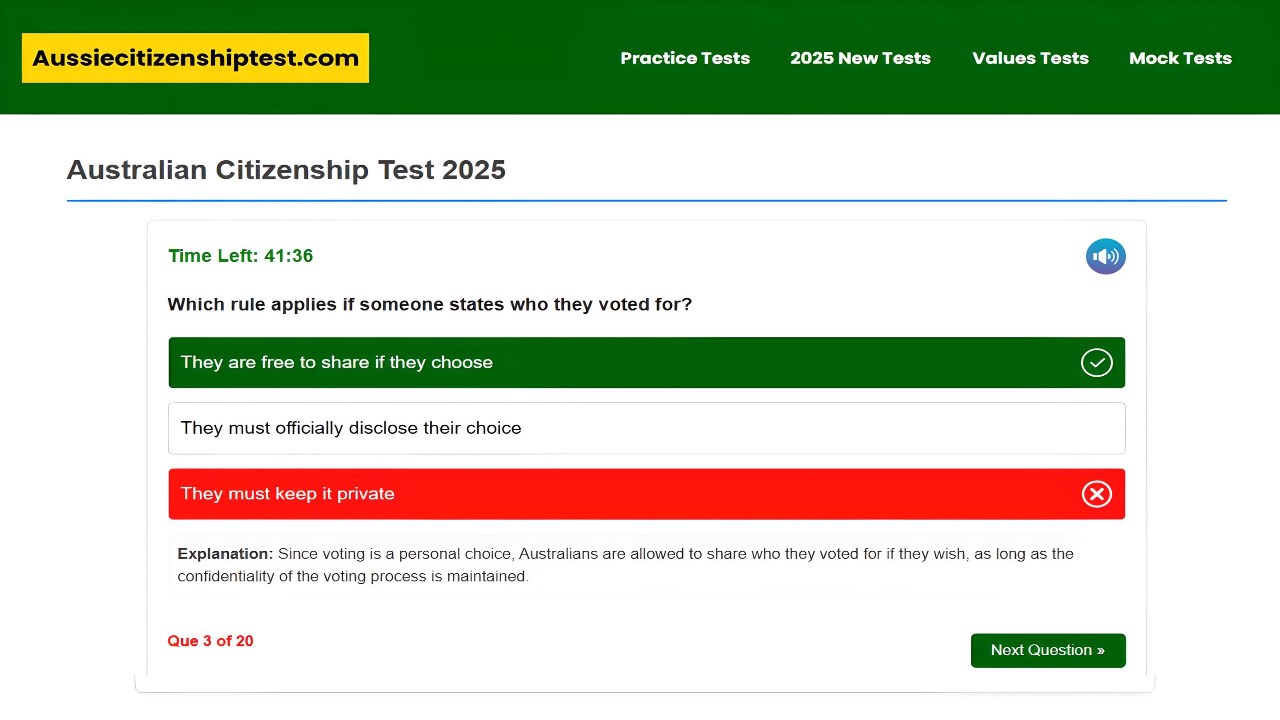Click the 'Australian Citizenship Test 2025' heading
The width and height of the screenshot is (1280, 720).
[286, 170]
